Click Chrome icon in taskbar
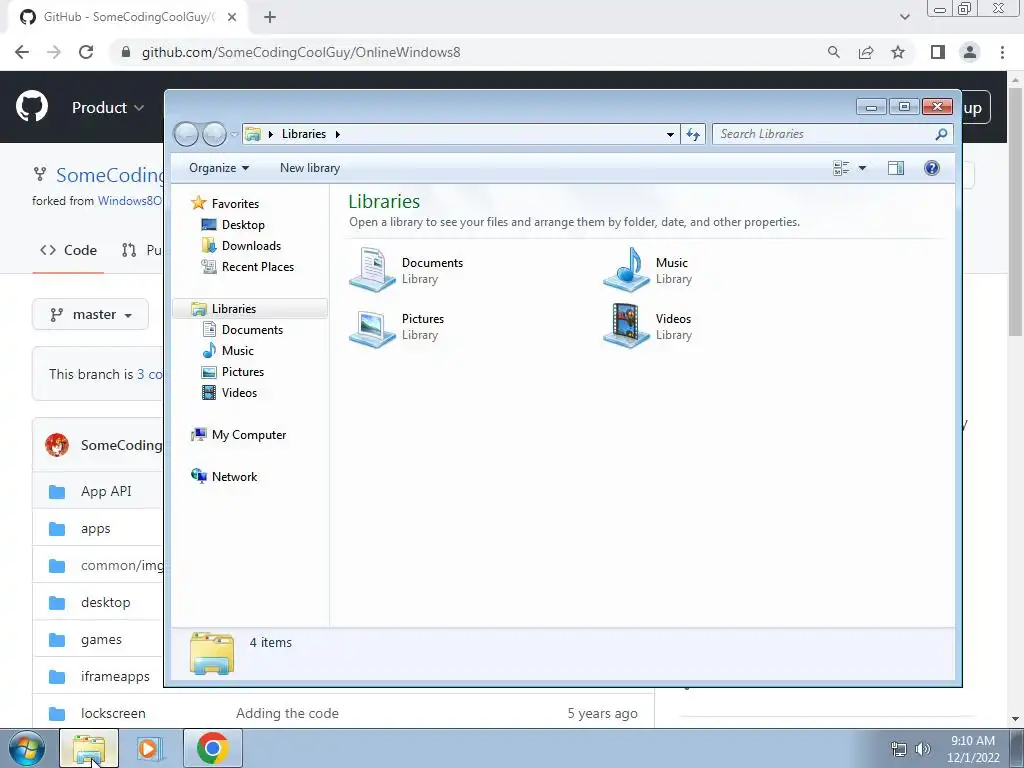Screen dimensions: 1024x768 (212, 748)
